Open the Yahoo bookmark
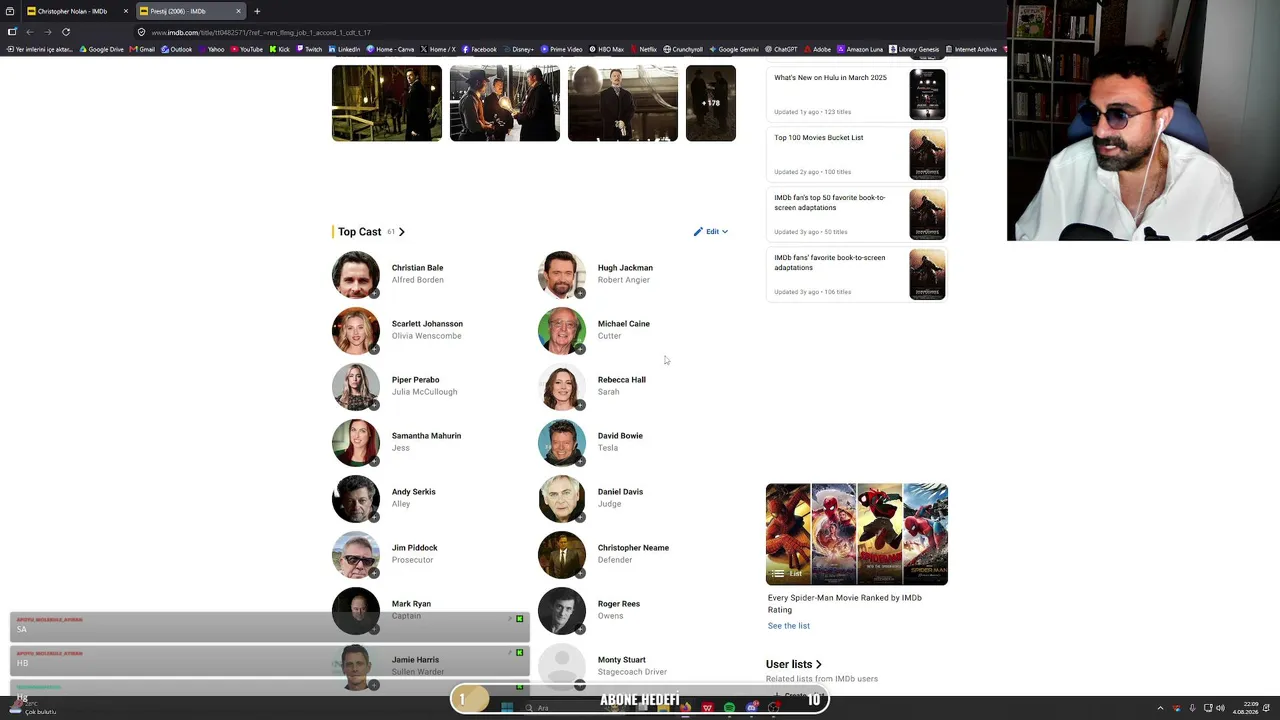Image resolution: width=1280 pixels, height=720 pixels. pos(212,49)
